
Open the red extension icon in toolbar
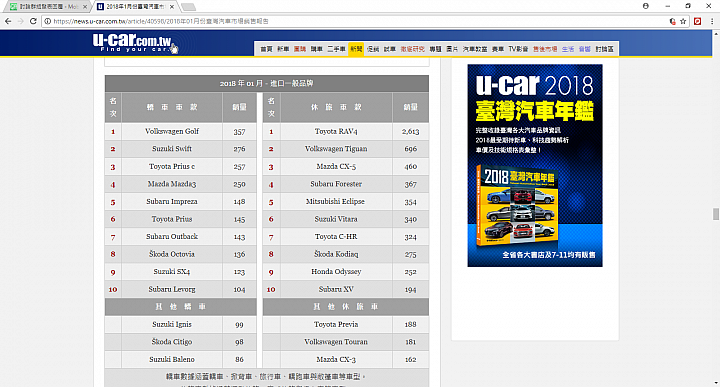point(698,21)
